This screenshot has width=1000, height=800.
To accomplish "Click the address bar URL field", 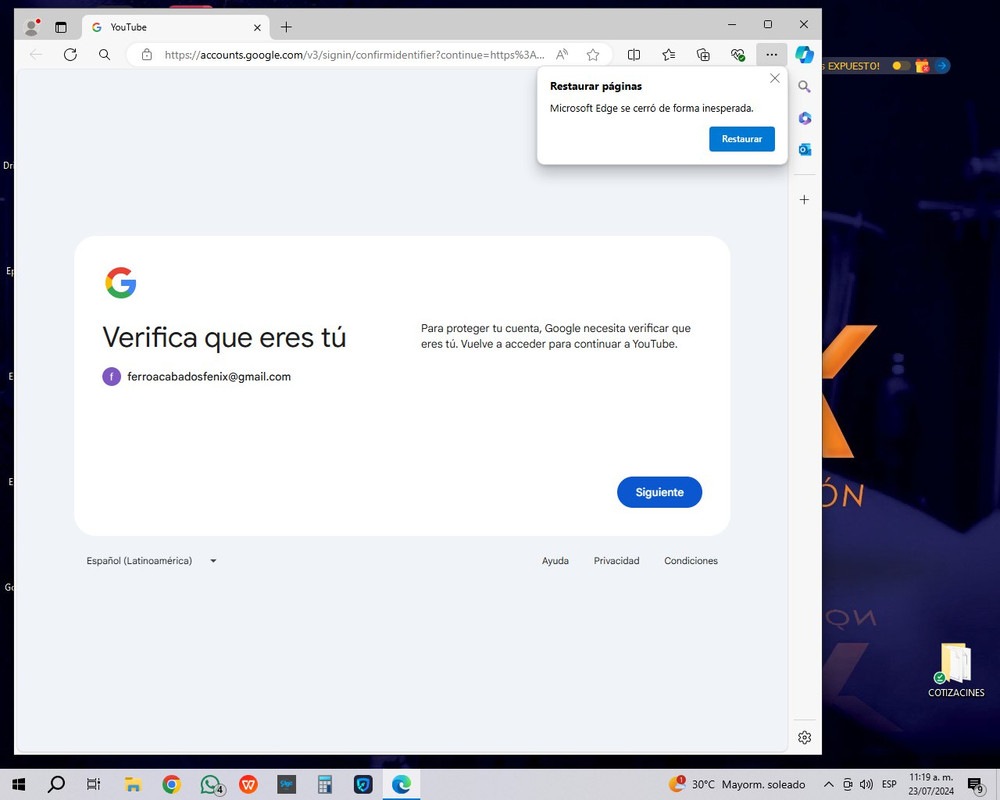I will tap(355, 55).
